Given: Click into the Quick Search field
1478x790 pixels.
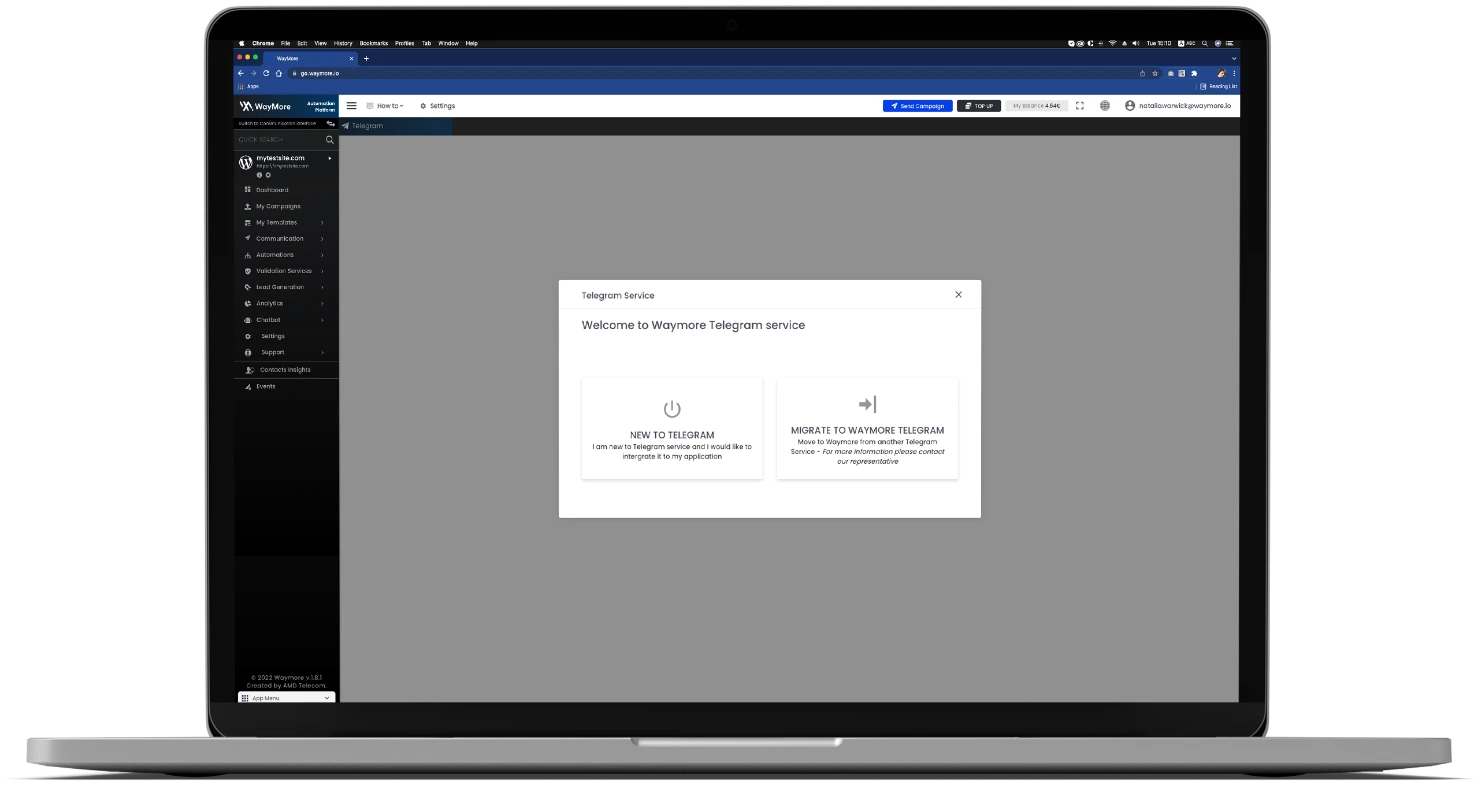Looking at the screenshot, I should tap(280, 140).
